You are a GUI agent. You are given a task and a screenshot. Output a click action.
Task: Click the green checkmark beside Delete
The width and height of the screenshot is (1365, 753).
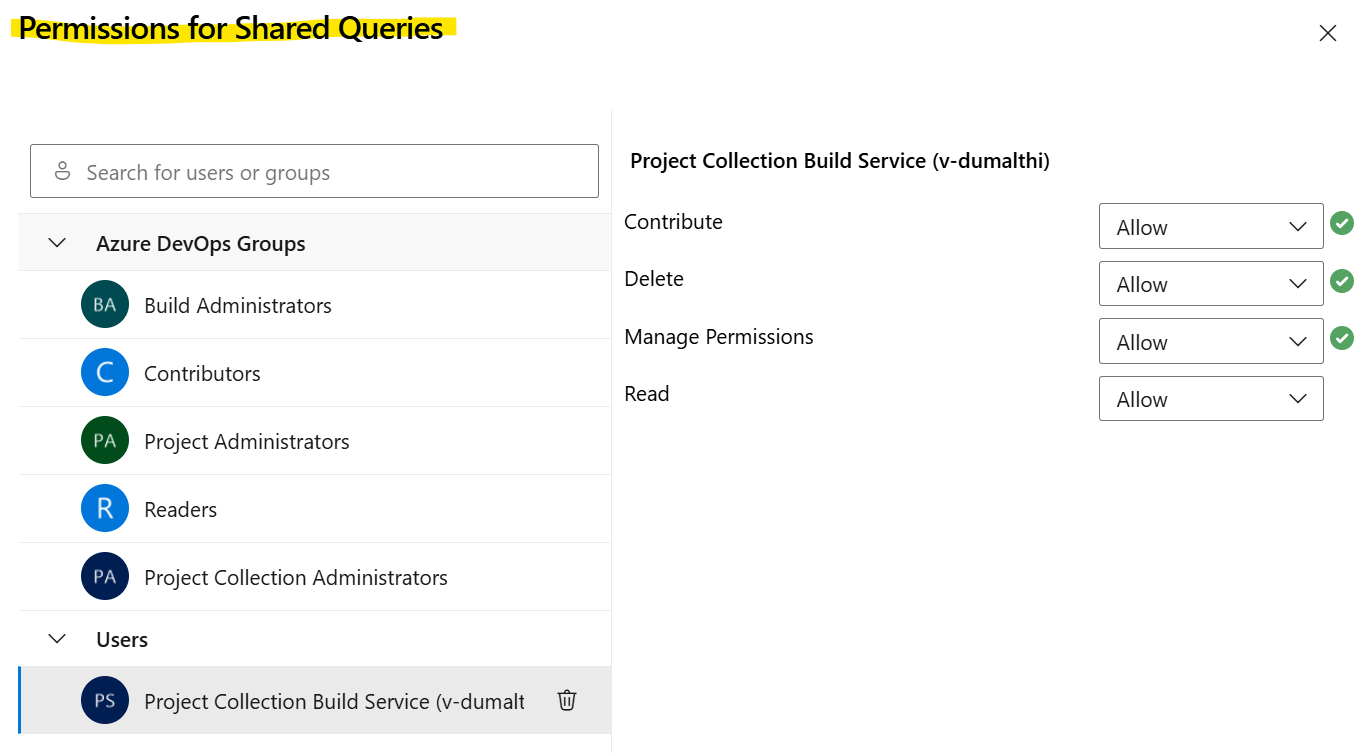click(x=1342, y=281)
